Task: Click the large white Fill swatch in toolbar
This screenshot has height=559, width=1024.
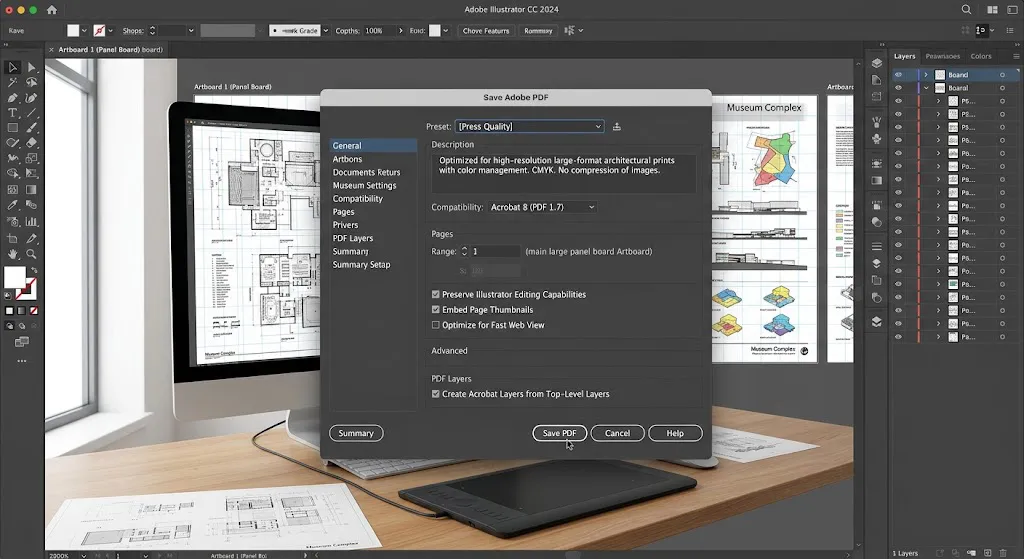Action: [14, 277]
